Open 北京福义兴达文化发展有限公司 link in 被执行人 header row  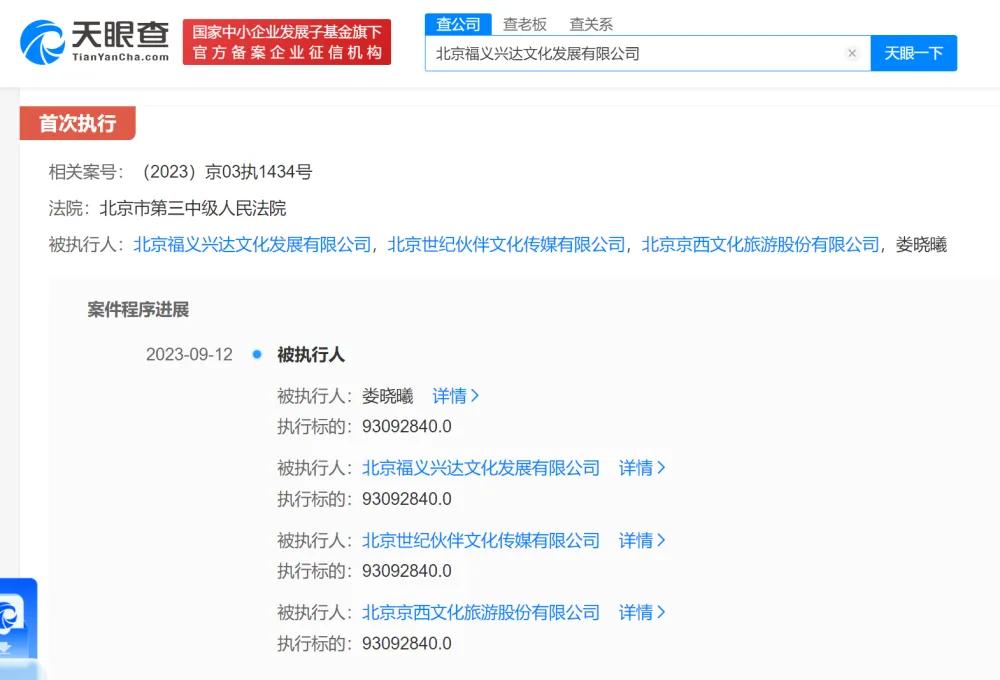coord(252,244)
